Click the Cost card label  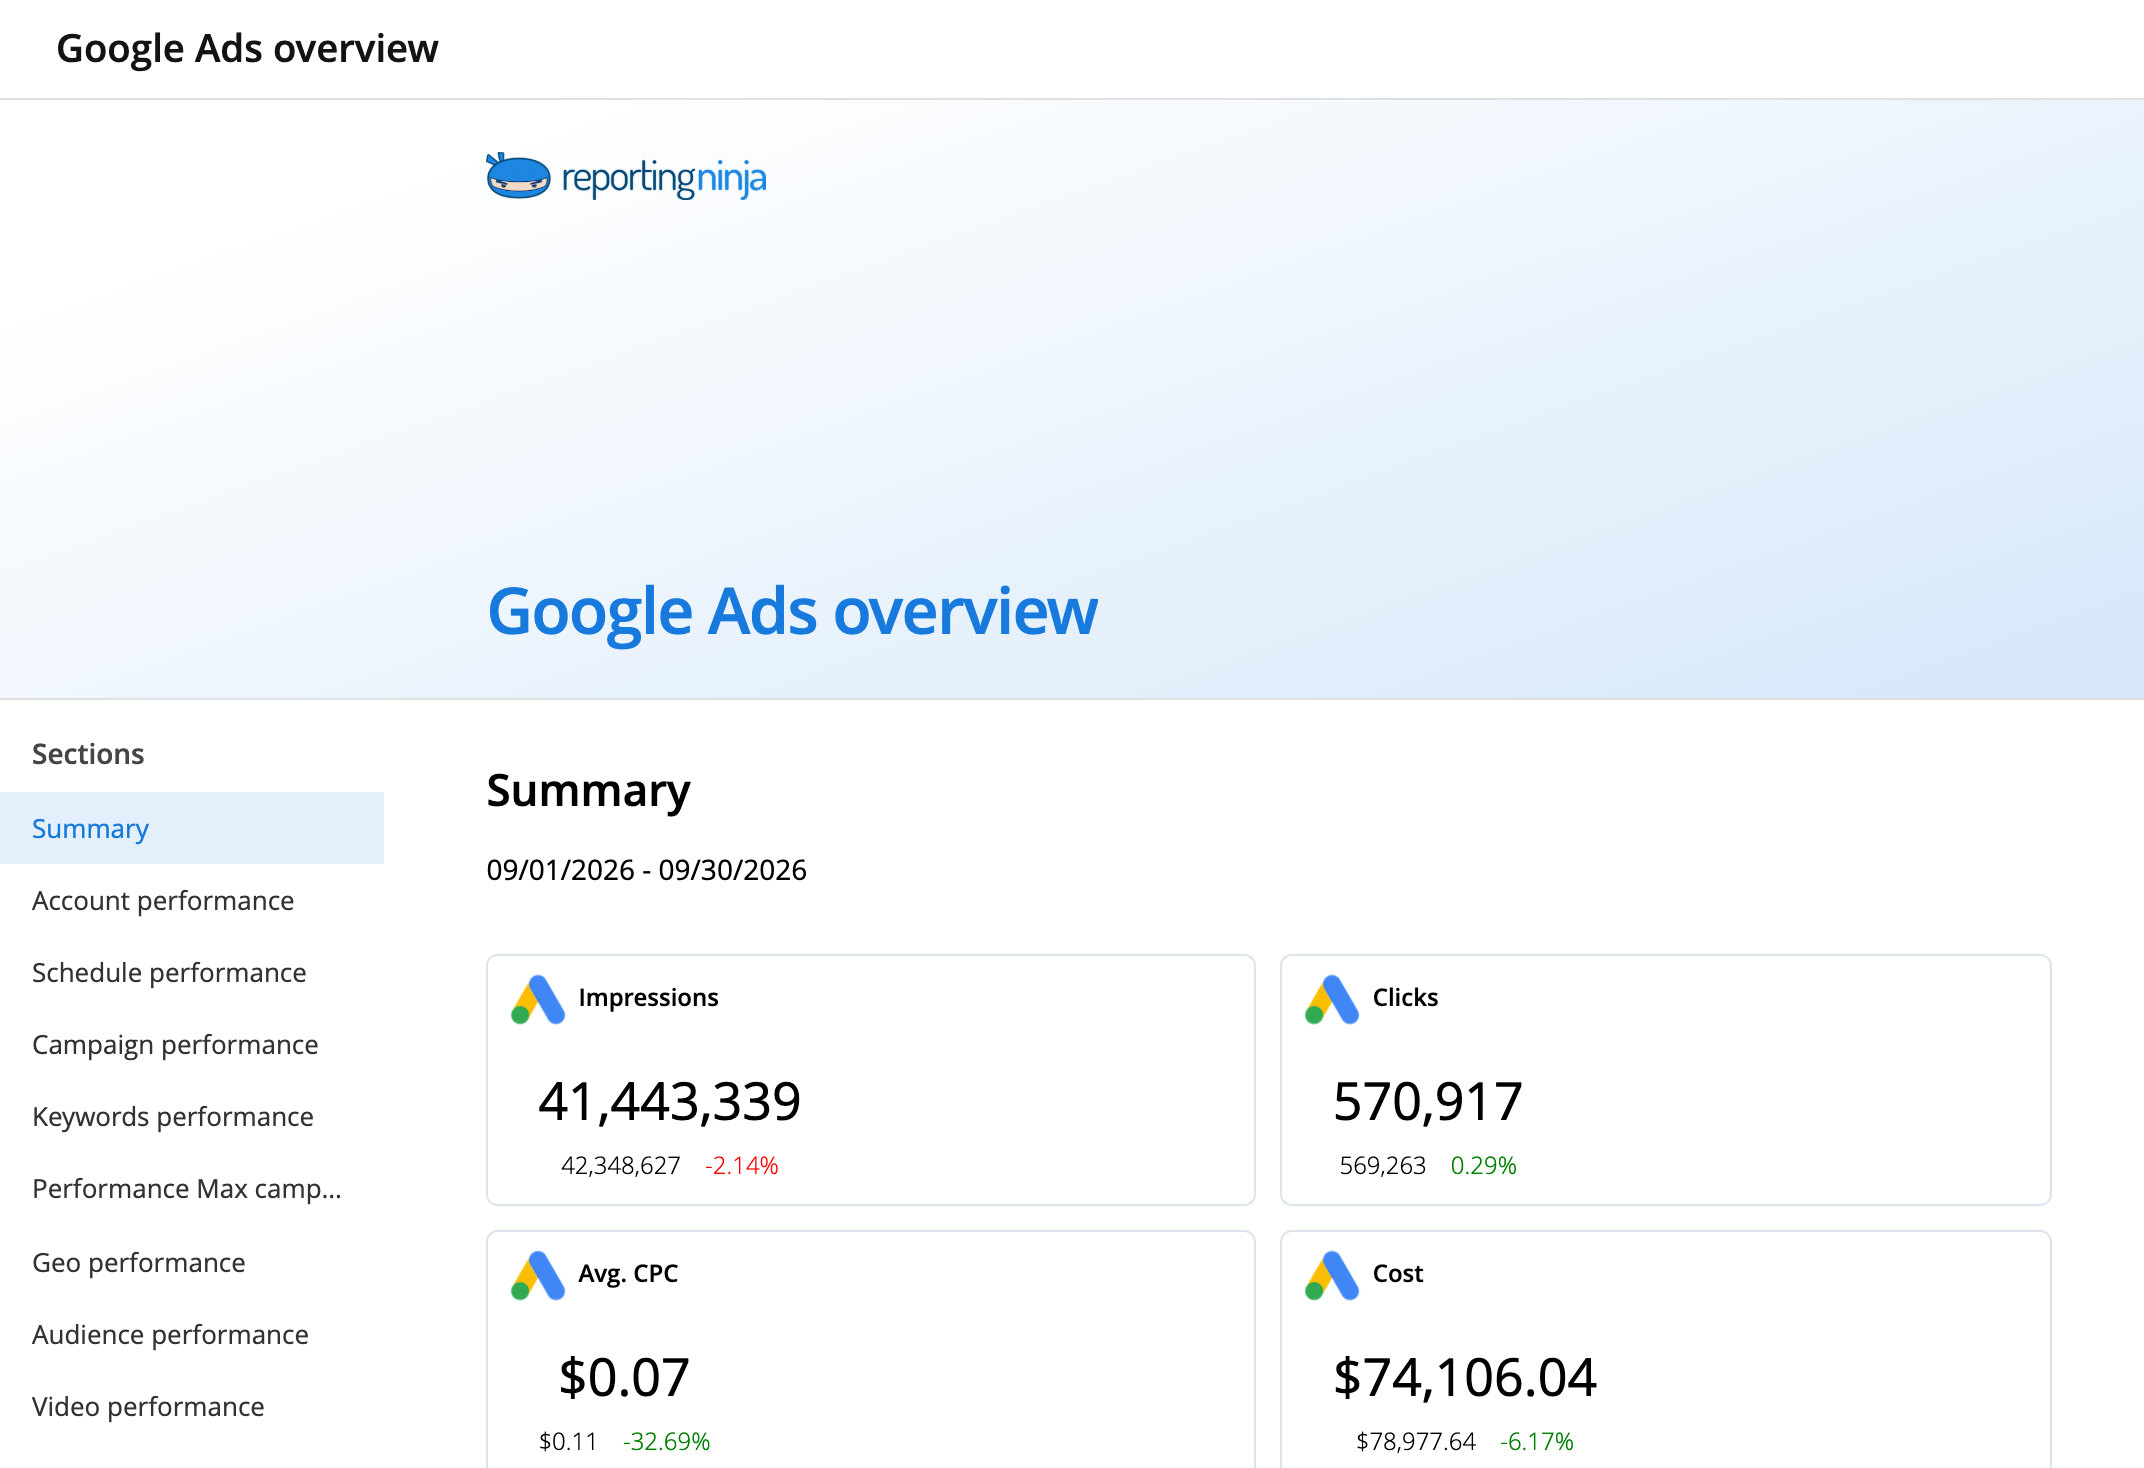pyautogui.click(x=1397, y=1274)
